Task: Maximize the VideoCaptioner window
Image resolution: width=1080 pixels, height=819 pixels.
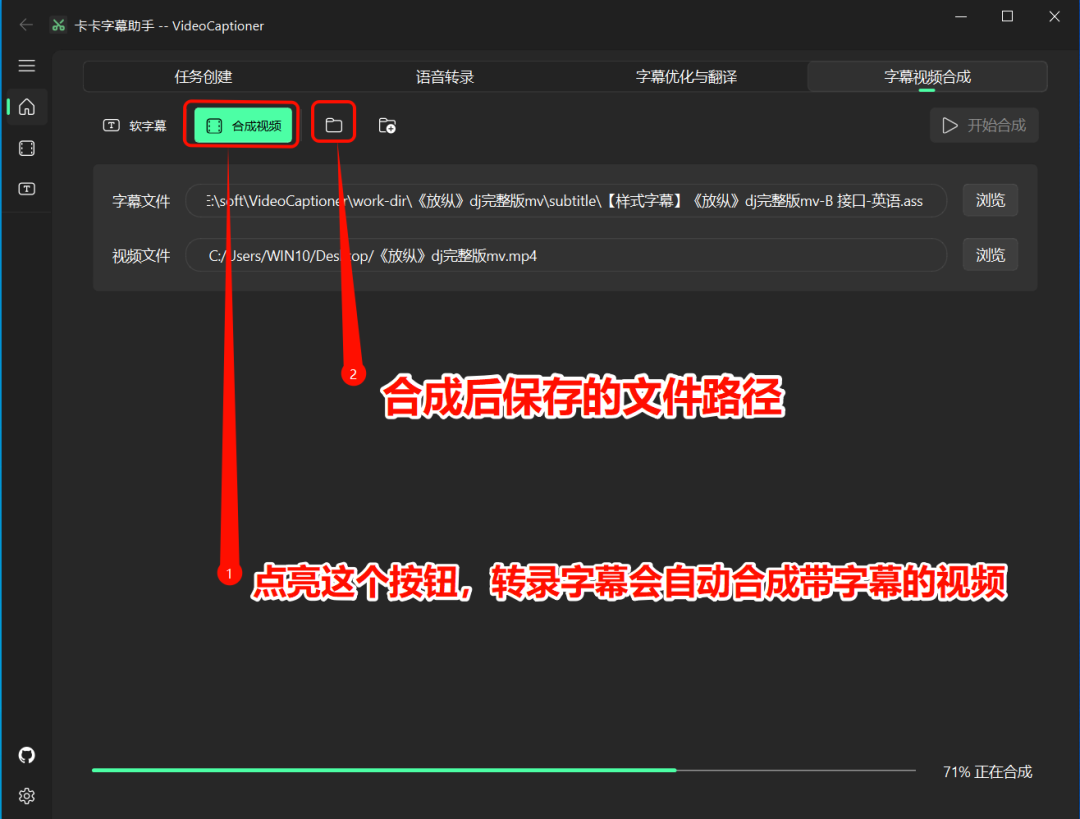Action: 1007,17
